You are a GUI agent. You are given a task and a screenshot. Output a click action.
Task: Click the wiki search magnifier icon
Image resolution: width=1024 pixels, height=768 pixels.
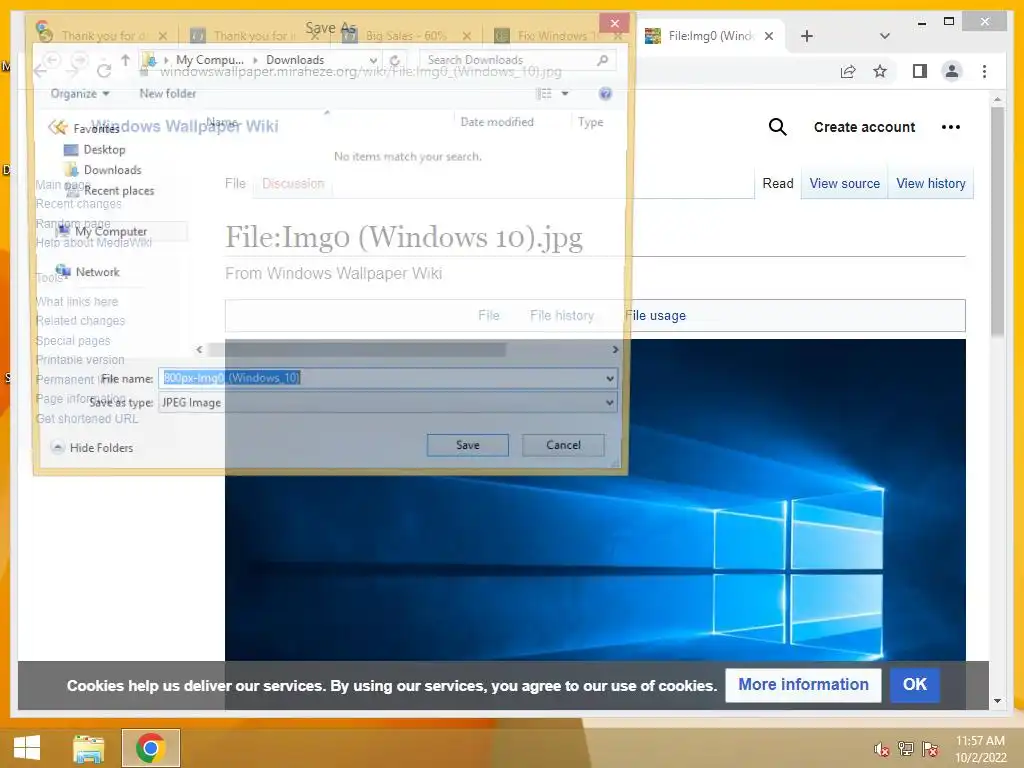777,127
